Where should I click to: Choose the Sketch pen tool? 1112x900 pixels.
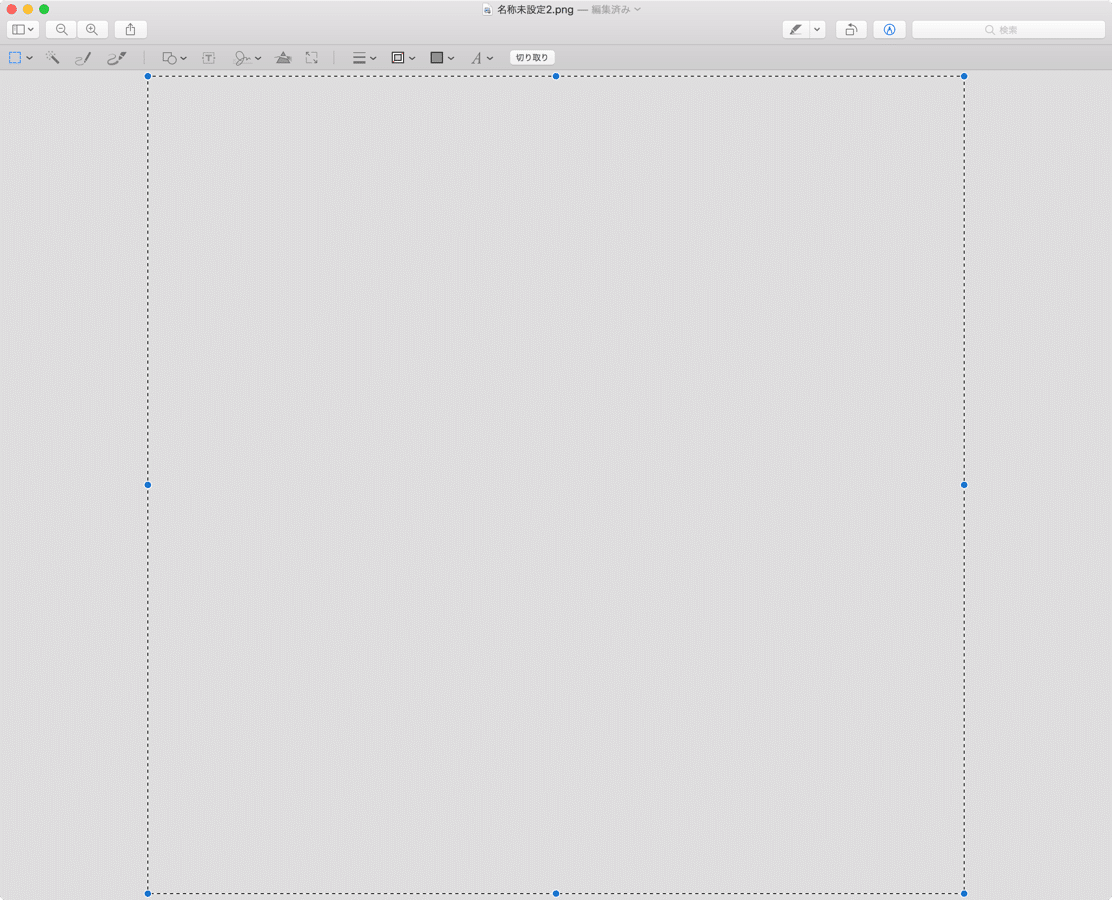pyautogui.click(x=83, y=58)
